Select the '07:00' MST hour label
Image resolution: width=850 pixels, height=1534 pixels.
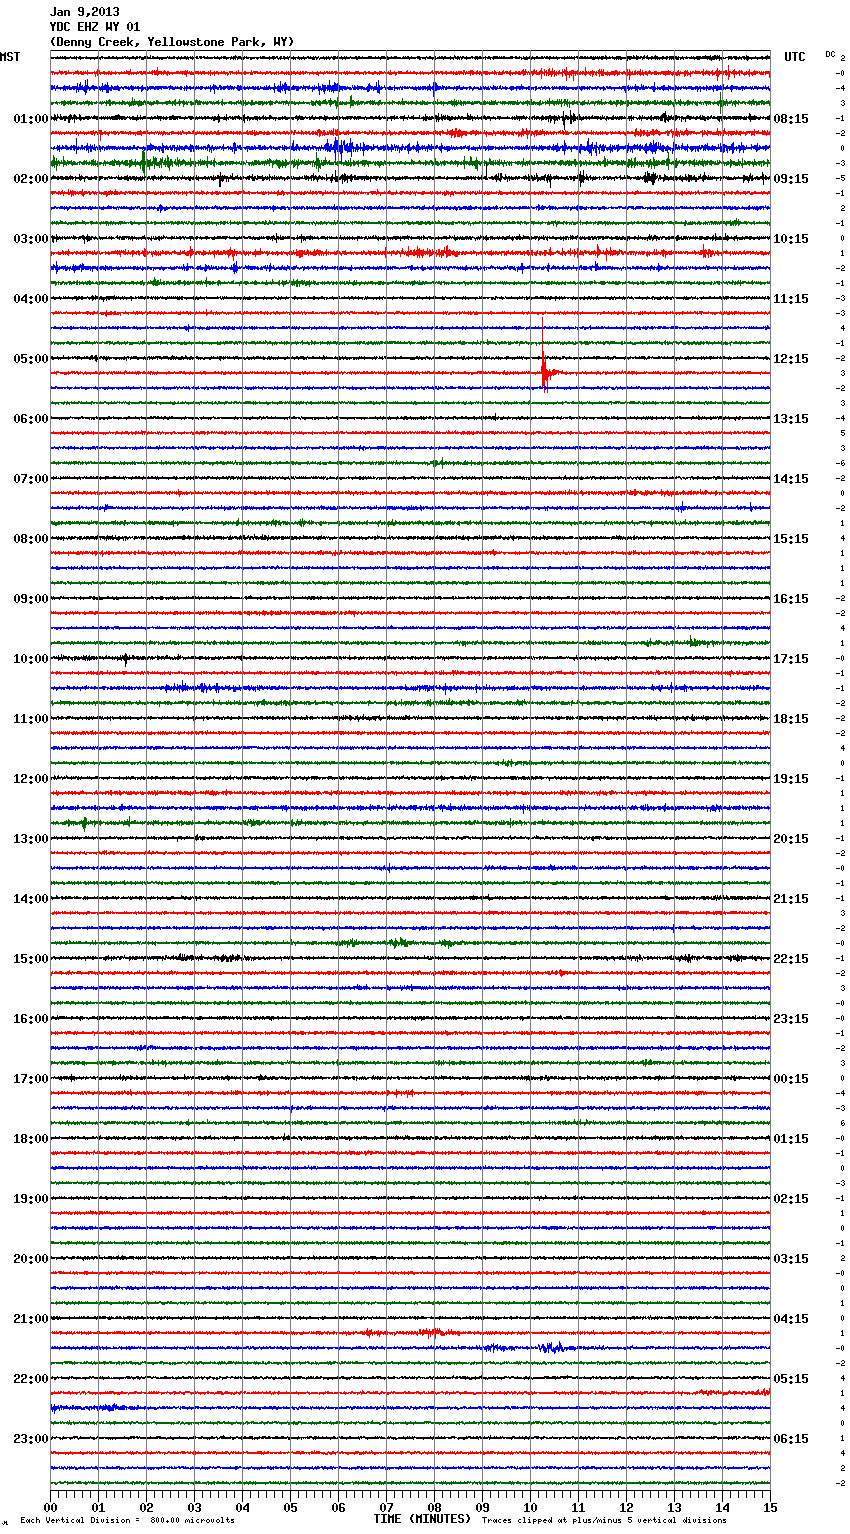31,479
